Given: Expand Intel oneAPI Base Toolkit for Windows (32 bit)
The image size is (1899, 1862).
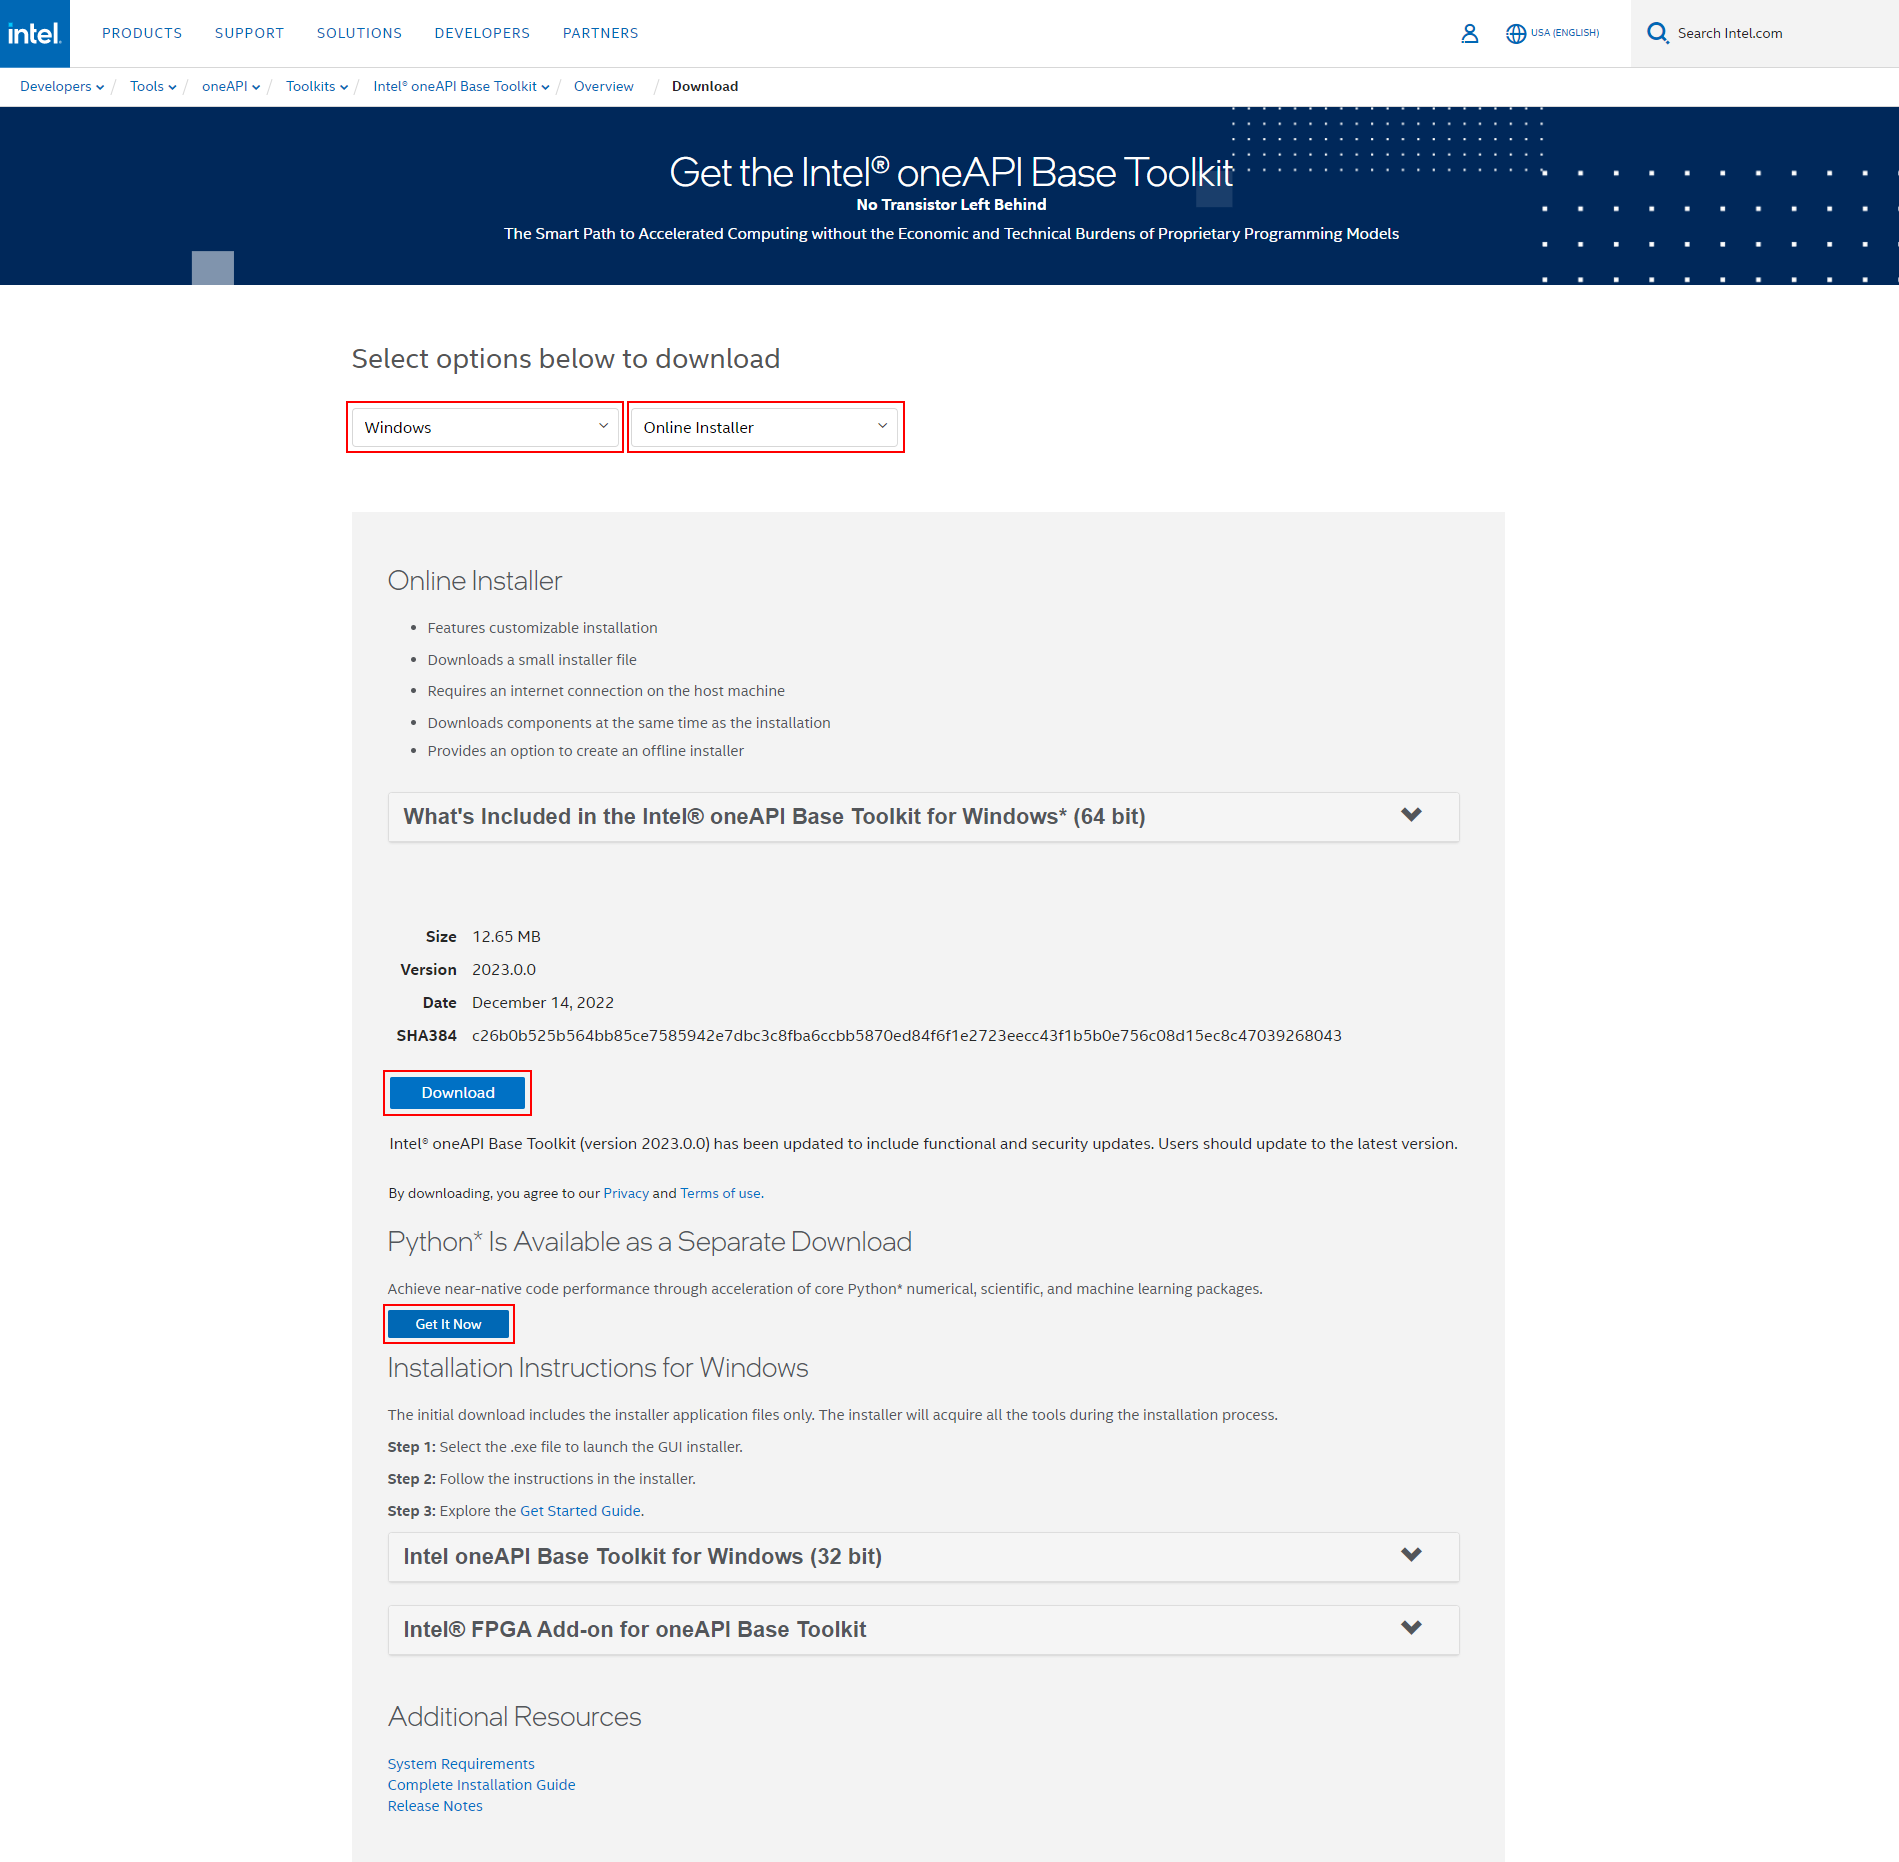Looking at the screenshot, I should [x=923, y=1557].
